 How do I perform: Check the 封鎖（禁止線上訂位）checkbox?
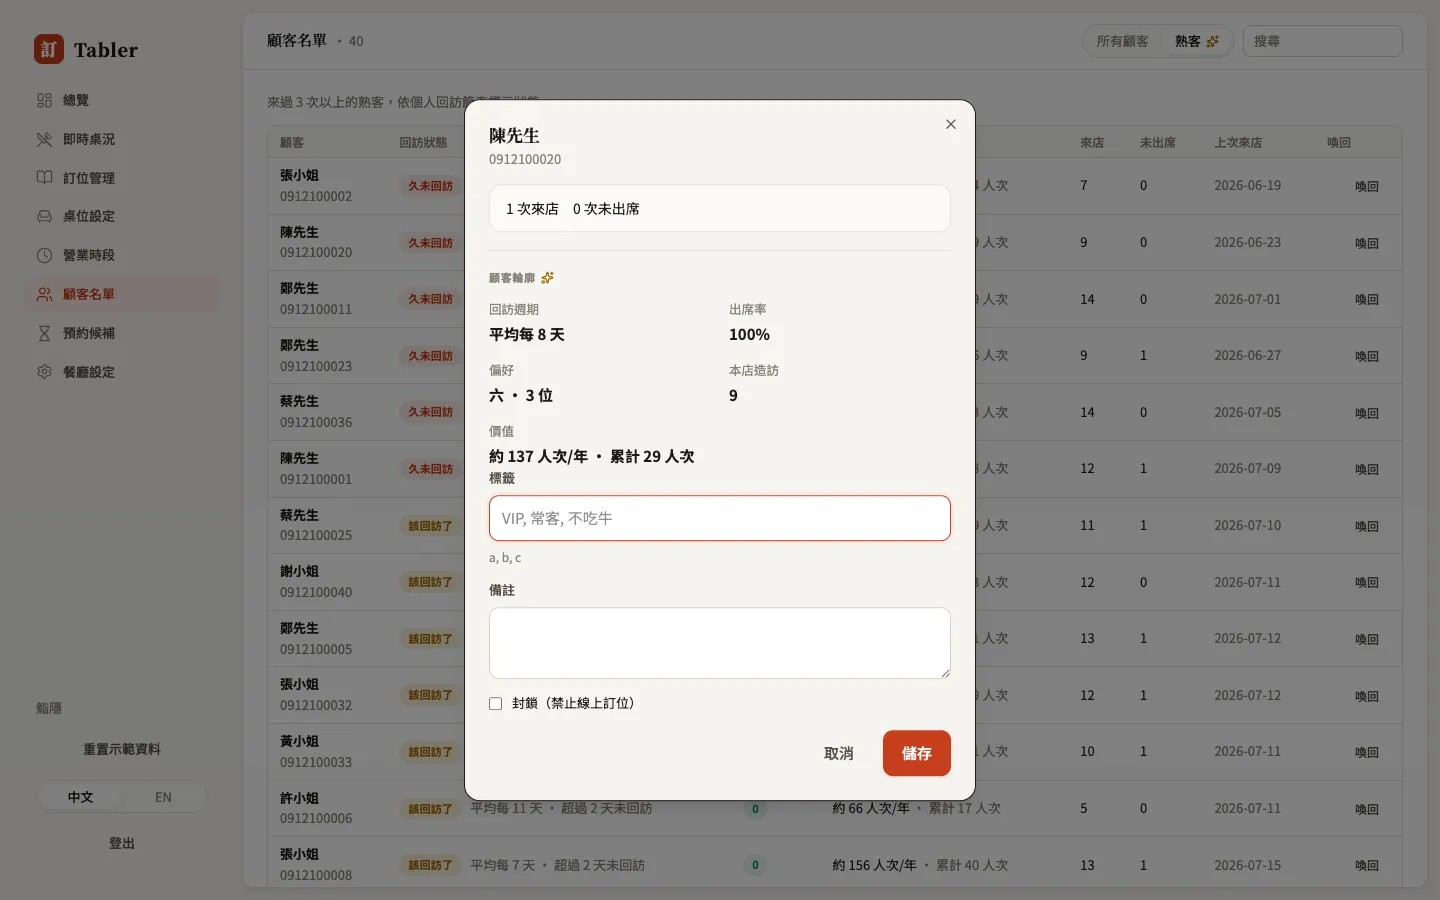click(495, 704)
